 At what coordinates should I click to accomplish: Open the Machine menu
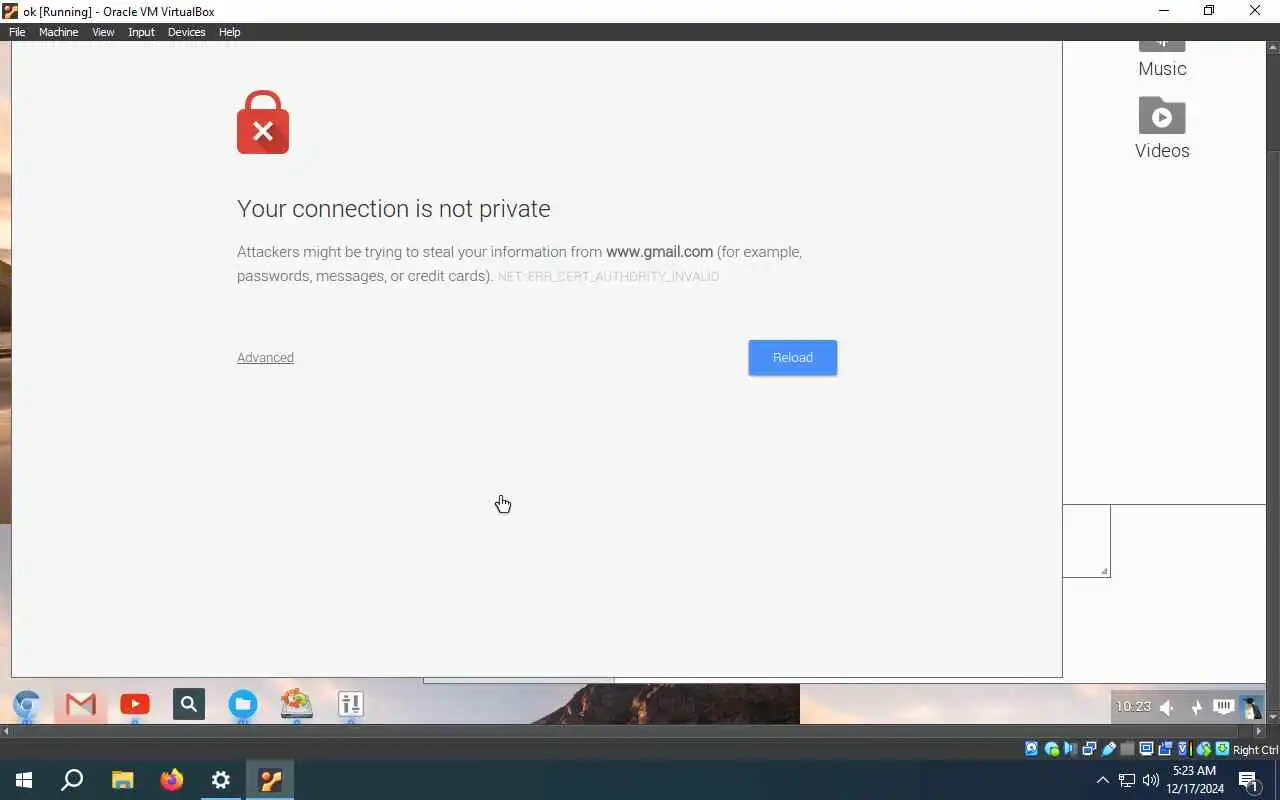(x=58, y=32)
